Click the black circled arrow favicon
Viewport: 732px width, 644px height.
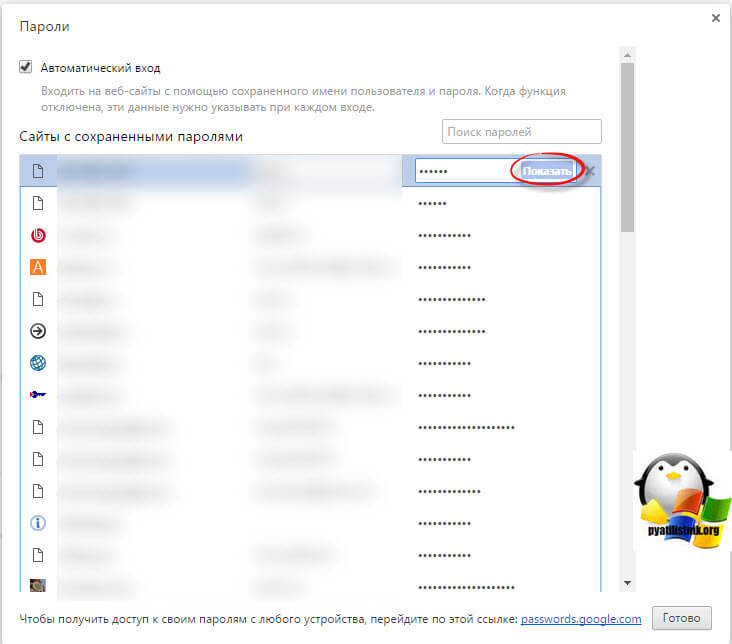[39, 331]
